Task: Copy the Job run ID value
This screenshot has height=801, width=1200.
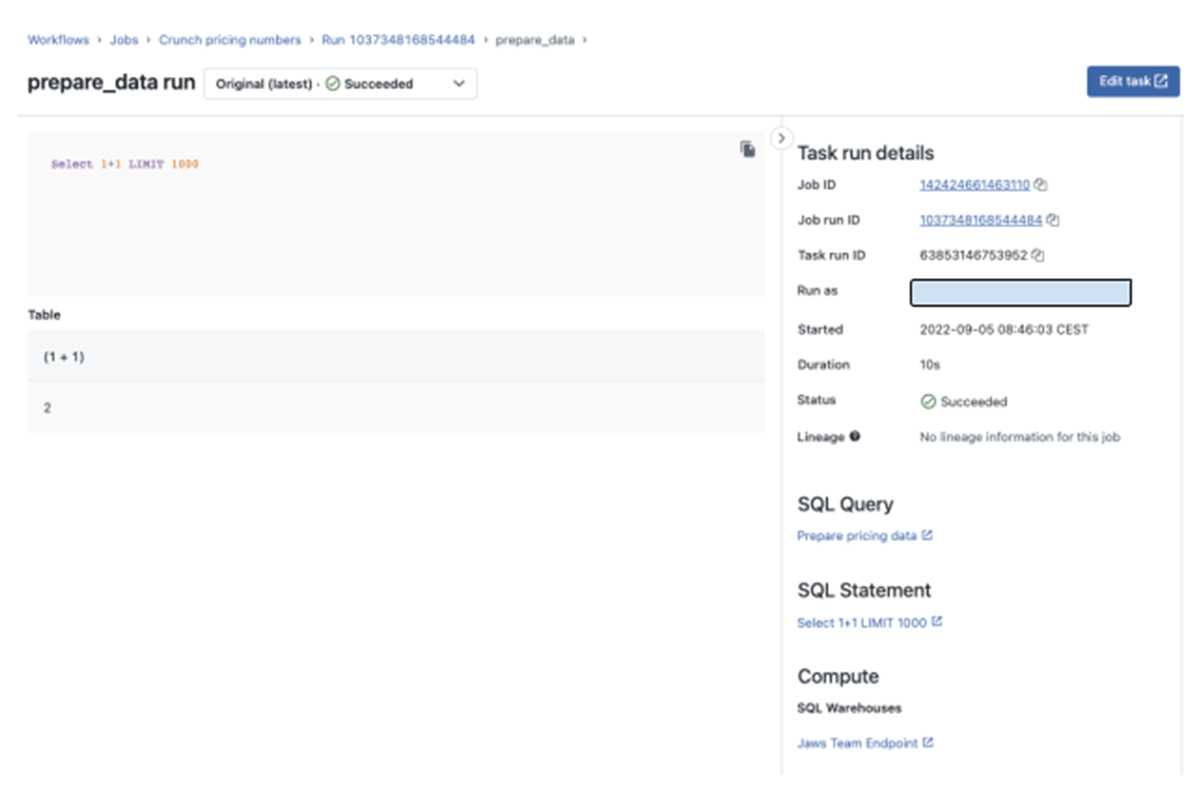Action: tap(1053, 220)
